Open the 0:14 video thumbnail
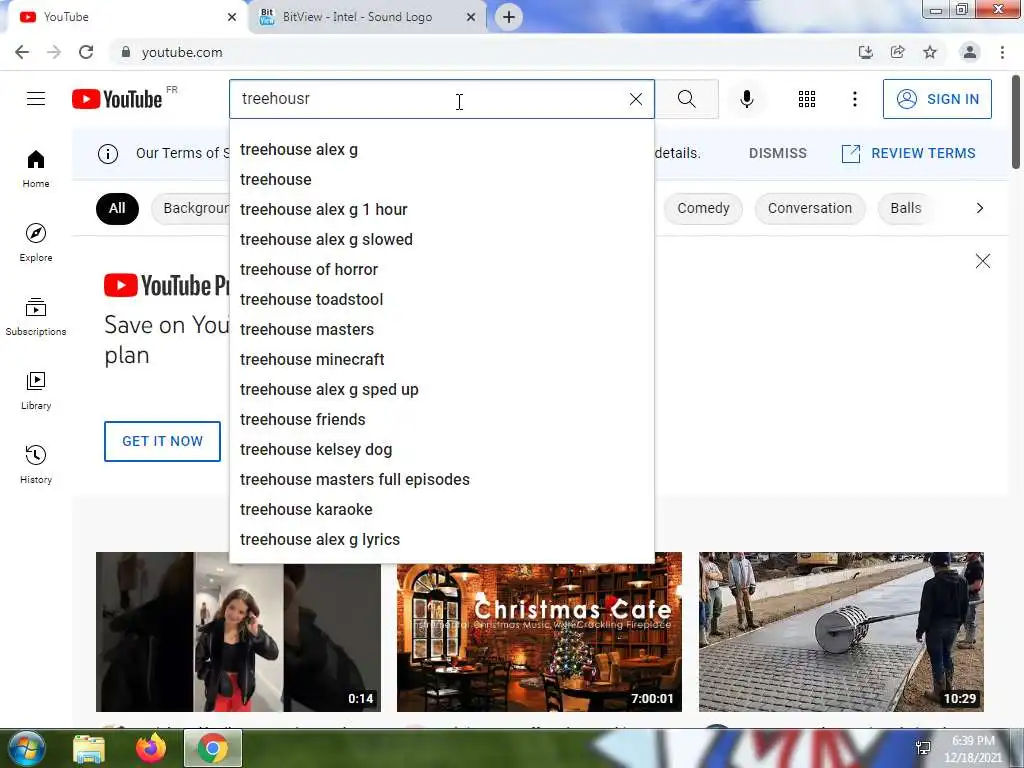Image resolution: width=1024 pixels, height=768 pixels. click(x=238, y=632)
